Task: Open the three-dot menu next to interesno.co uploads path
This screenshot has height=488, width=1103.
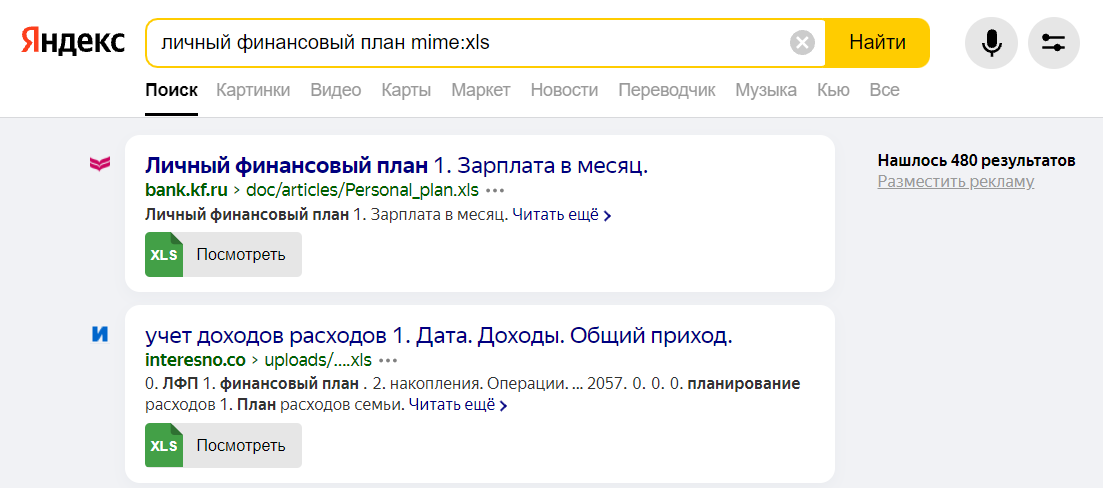Action: point(388,361)
